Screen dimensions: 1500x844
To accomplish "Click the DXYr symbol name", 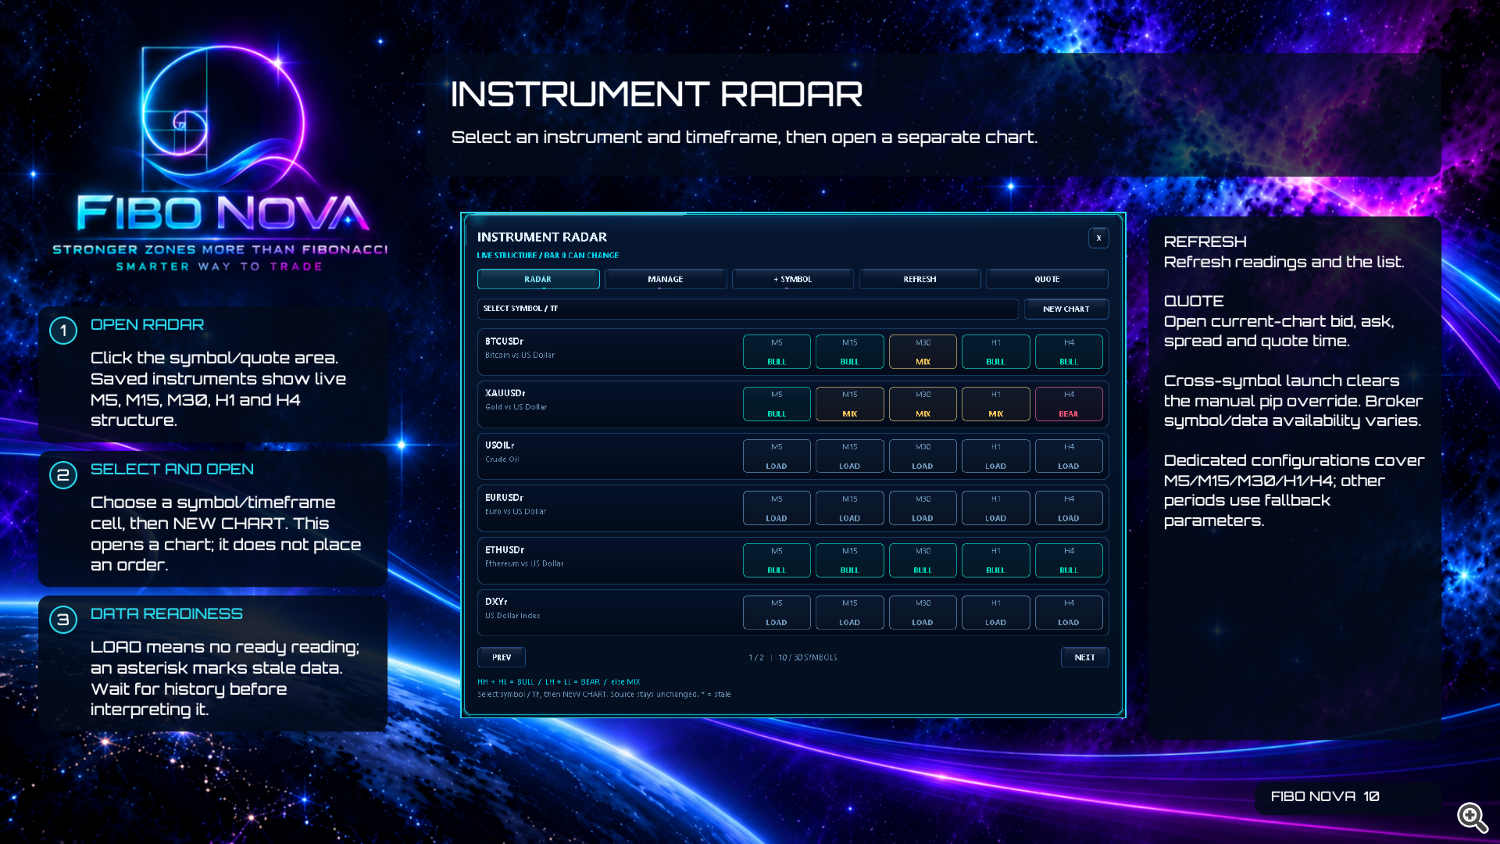I will tap(496, 601).
